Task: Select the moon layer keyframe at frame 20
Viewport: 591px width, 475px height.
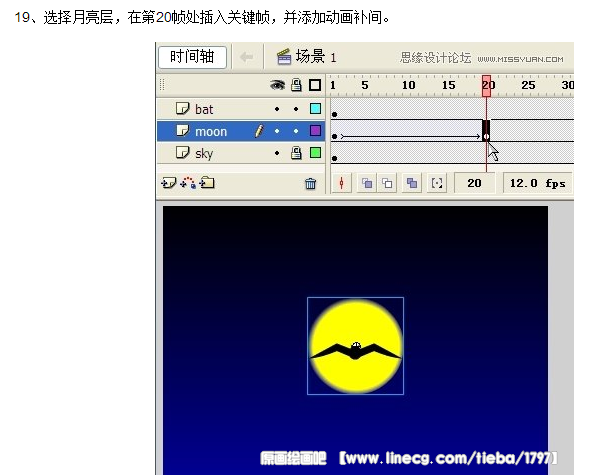Action: (x=486, y=131)
